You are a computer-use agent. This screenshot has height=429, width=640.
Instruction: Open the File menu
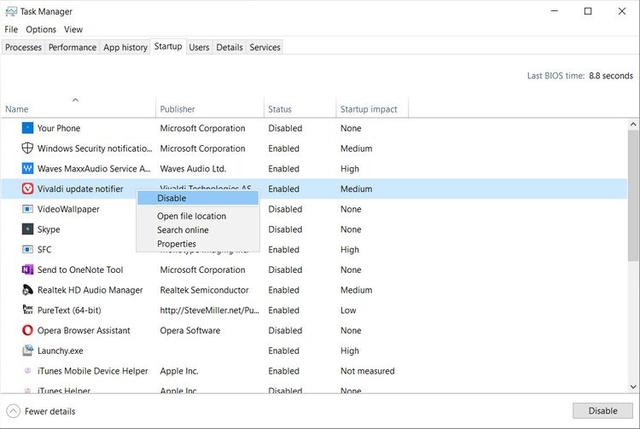[x=11, y=29]
